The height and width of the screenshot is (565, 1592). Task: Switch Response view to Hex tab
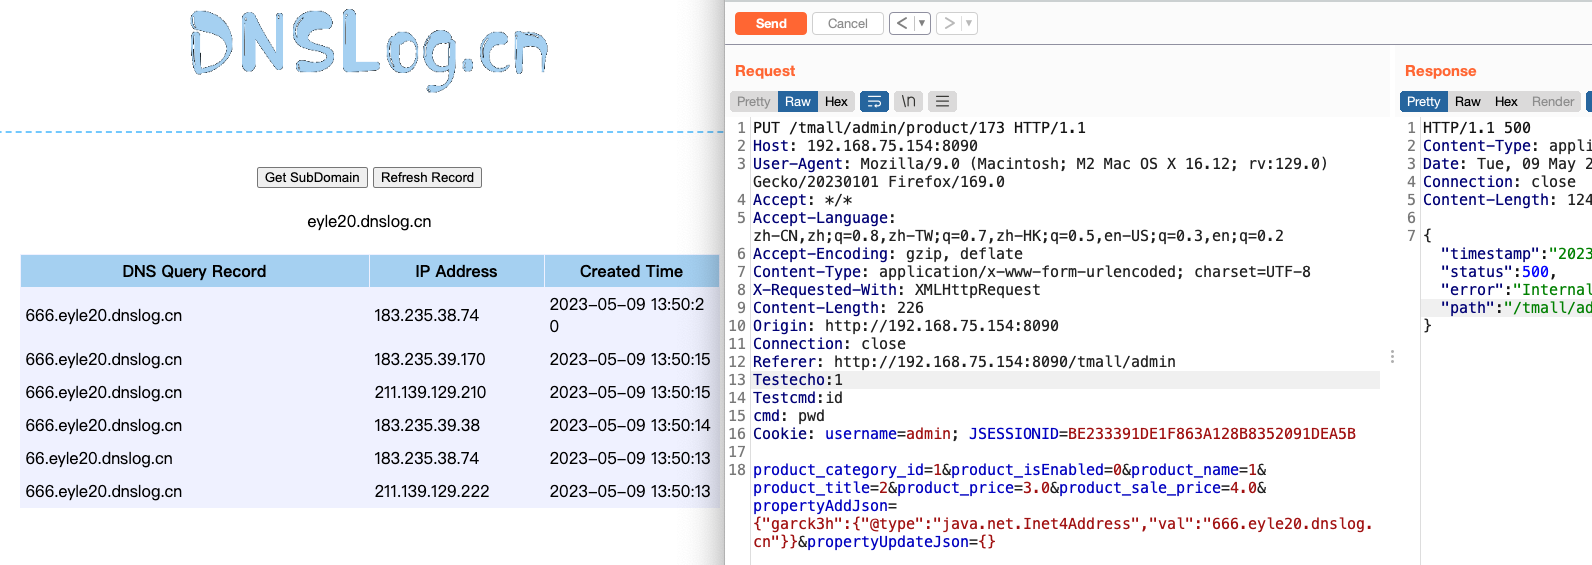(1506, 101)
